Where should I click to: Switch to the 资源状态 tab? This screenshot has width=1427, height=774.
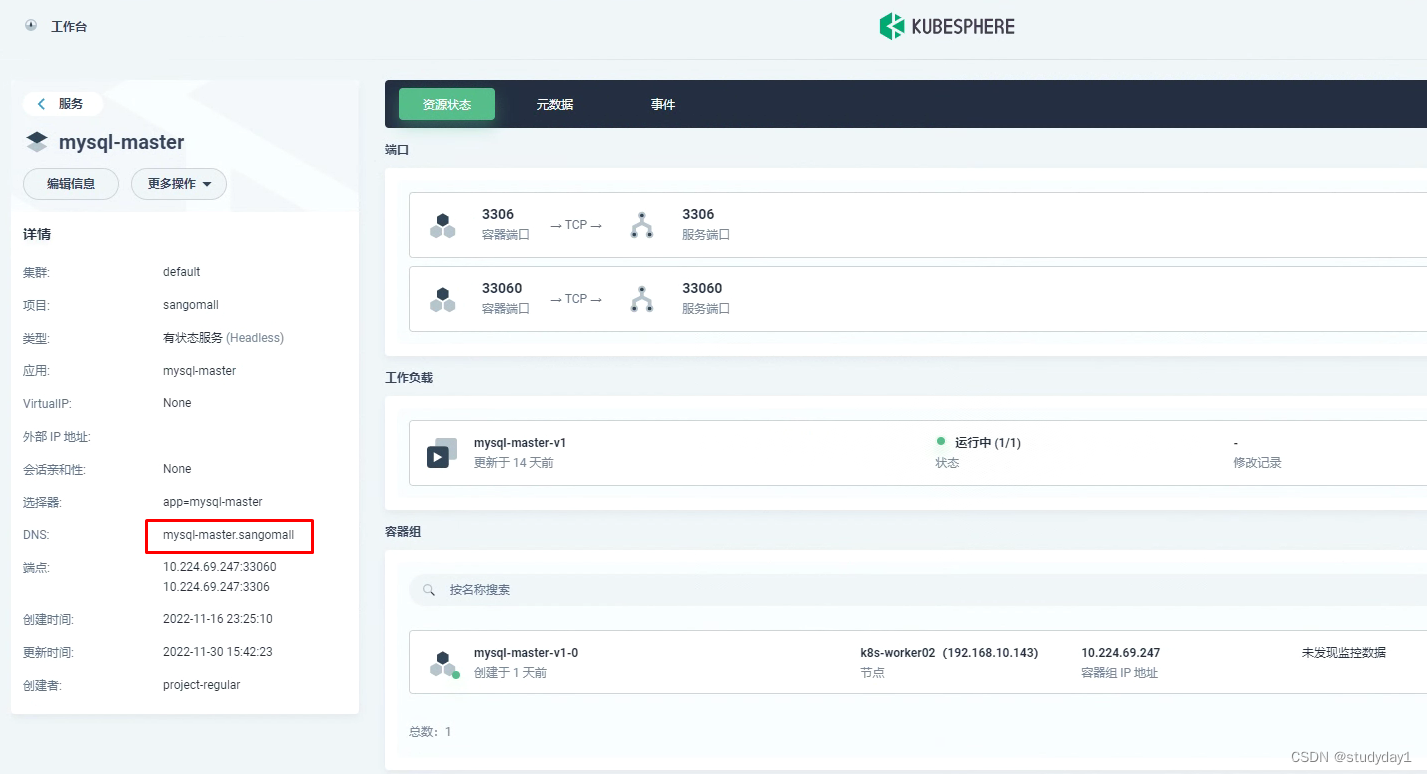(447, 104)
